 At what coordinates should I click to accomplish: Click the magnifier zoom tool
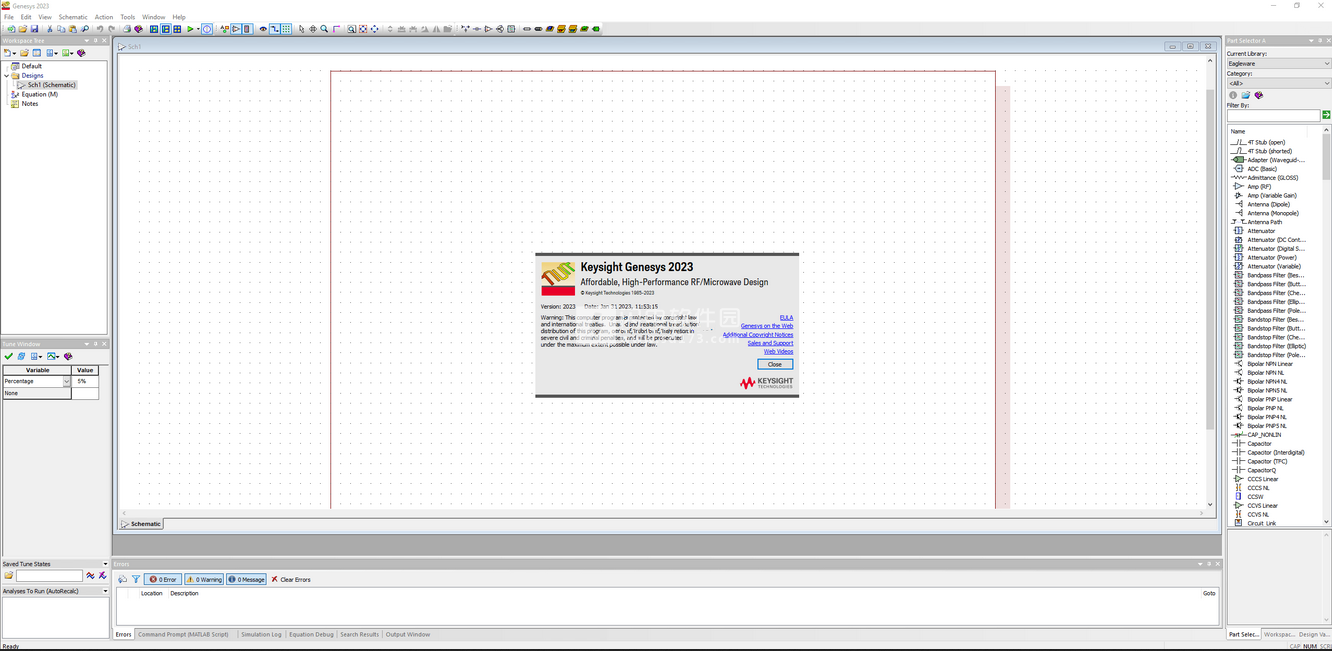pyautogui.click(x=324, y=29)
